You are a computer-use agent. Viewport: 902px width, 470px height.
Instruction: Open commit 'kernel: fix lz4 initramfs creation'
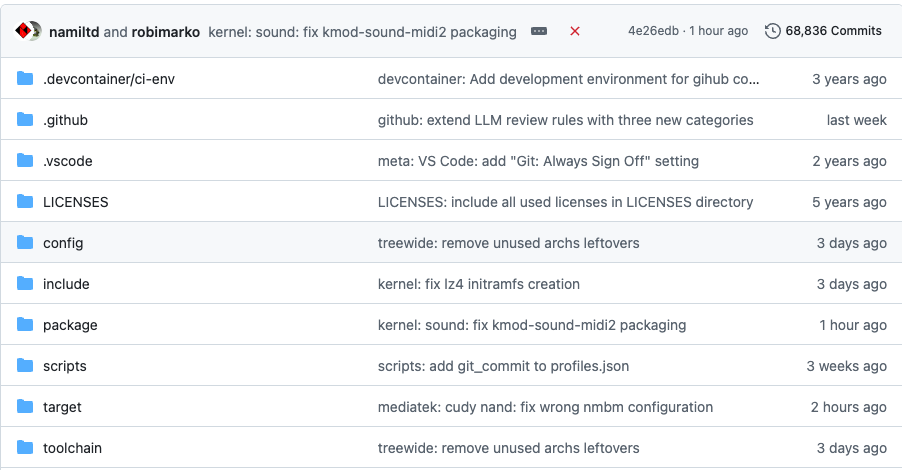click(479, 284)
